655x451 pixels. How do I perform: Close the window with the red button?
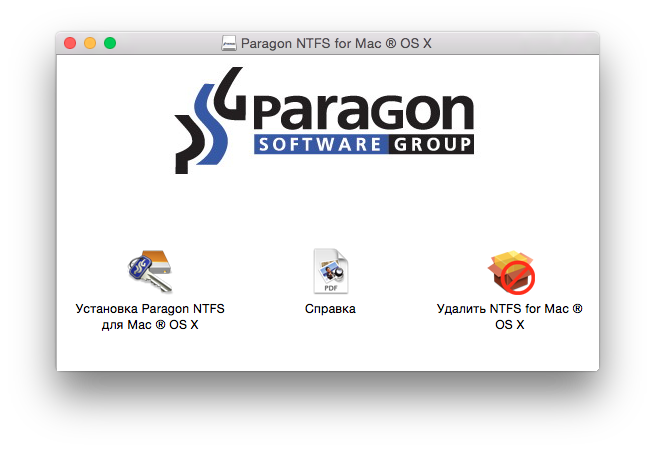click(70, 43)
